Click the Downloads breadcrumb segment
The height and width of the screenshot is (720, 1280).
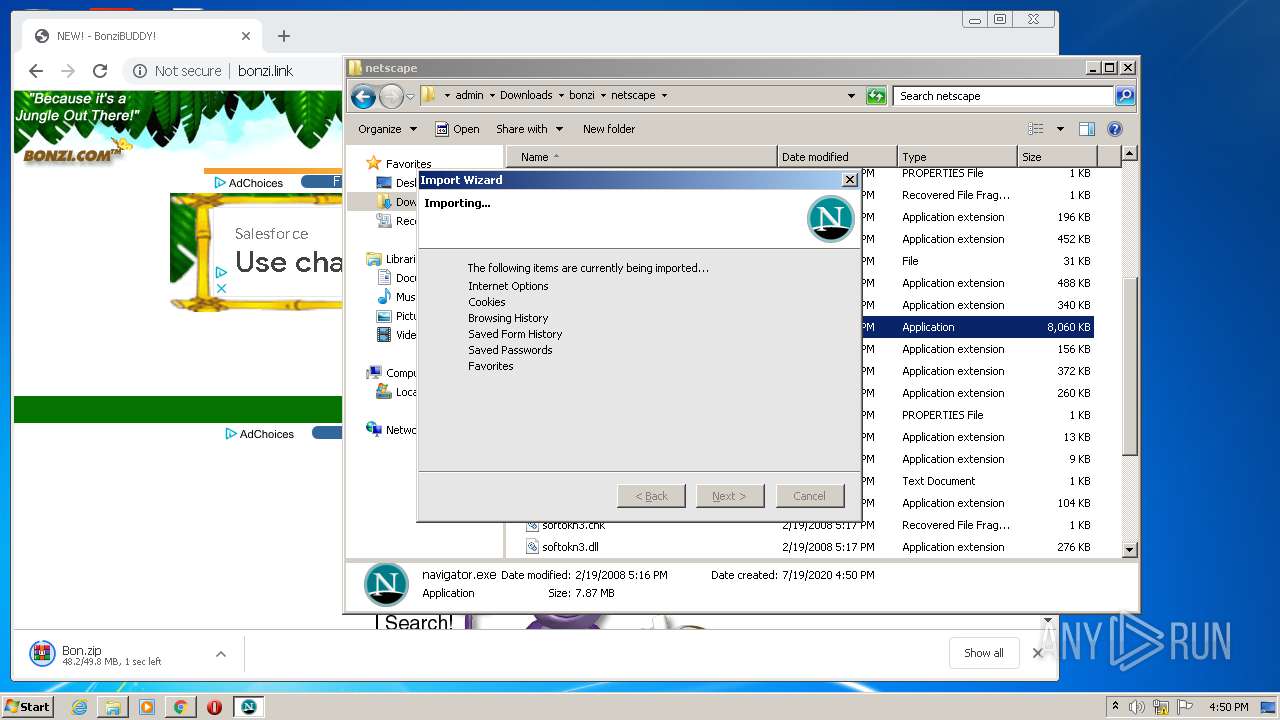[x=526, y=96]
